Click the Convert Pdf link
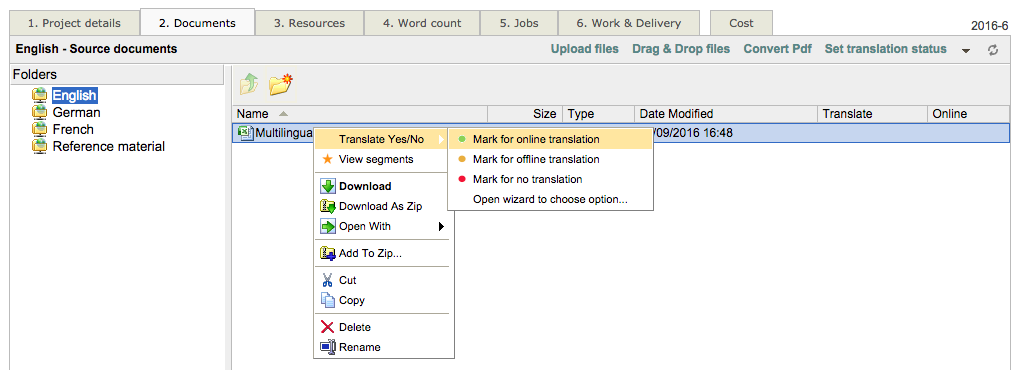Viewport: 1019px width, 370px height. pyautogui.click(x=777, y=49)
